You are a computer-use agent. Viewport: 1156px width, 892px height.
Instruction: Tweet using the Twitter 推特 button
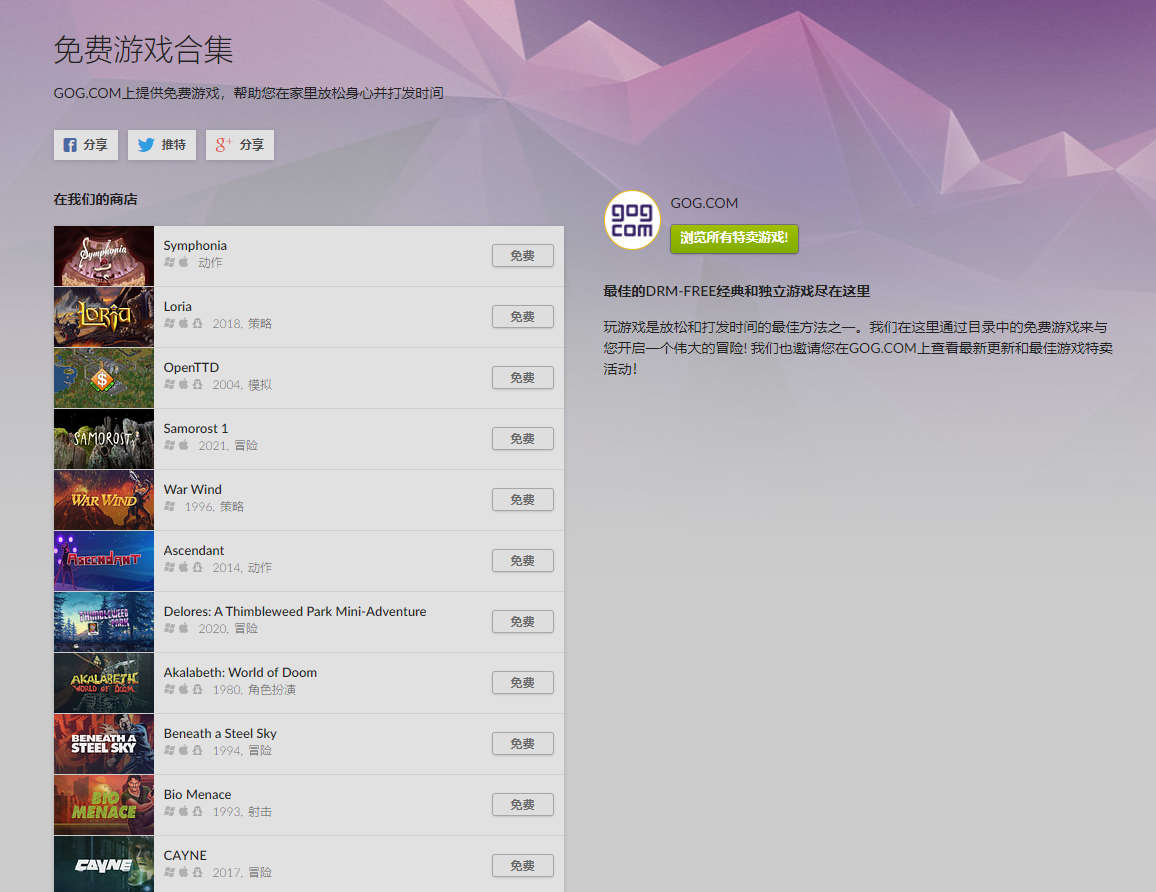[162, 145]
